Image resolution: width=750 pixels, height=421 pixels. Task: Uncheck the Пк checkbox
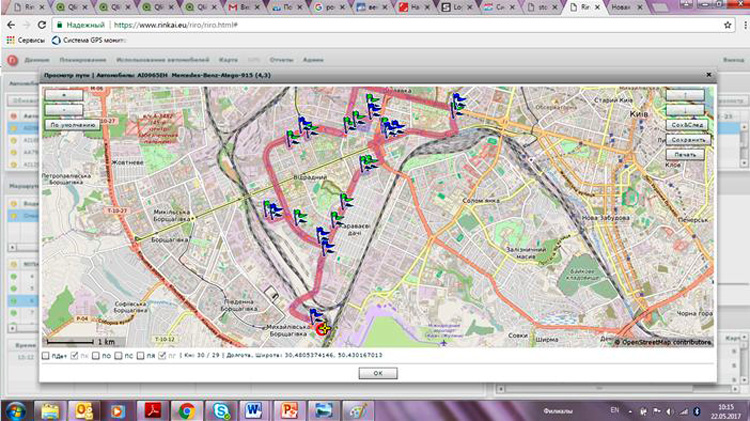click(x=72, y=355)
